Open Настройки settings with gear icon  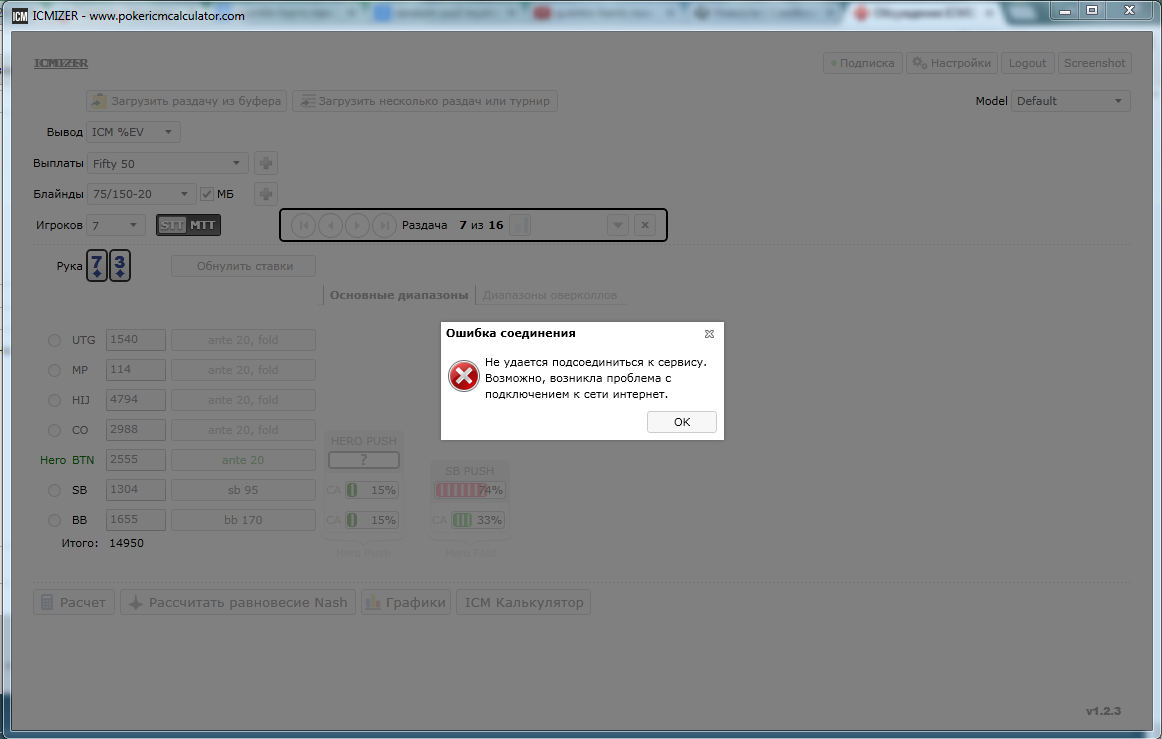click(952, 63)
